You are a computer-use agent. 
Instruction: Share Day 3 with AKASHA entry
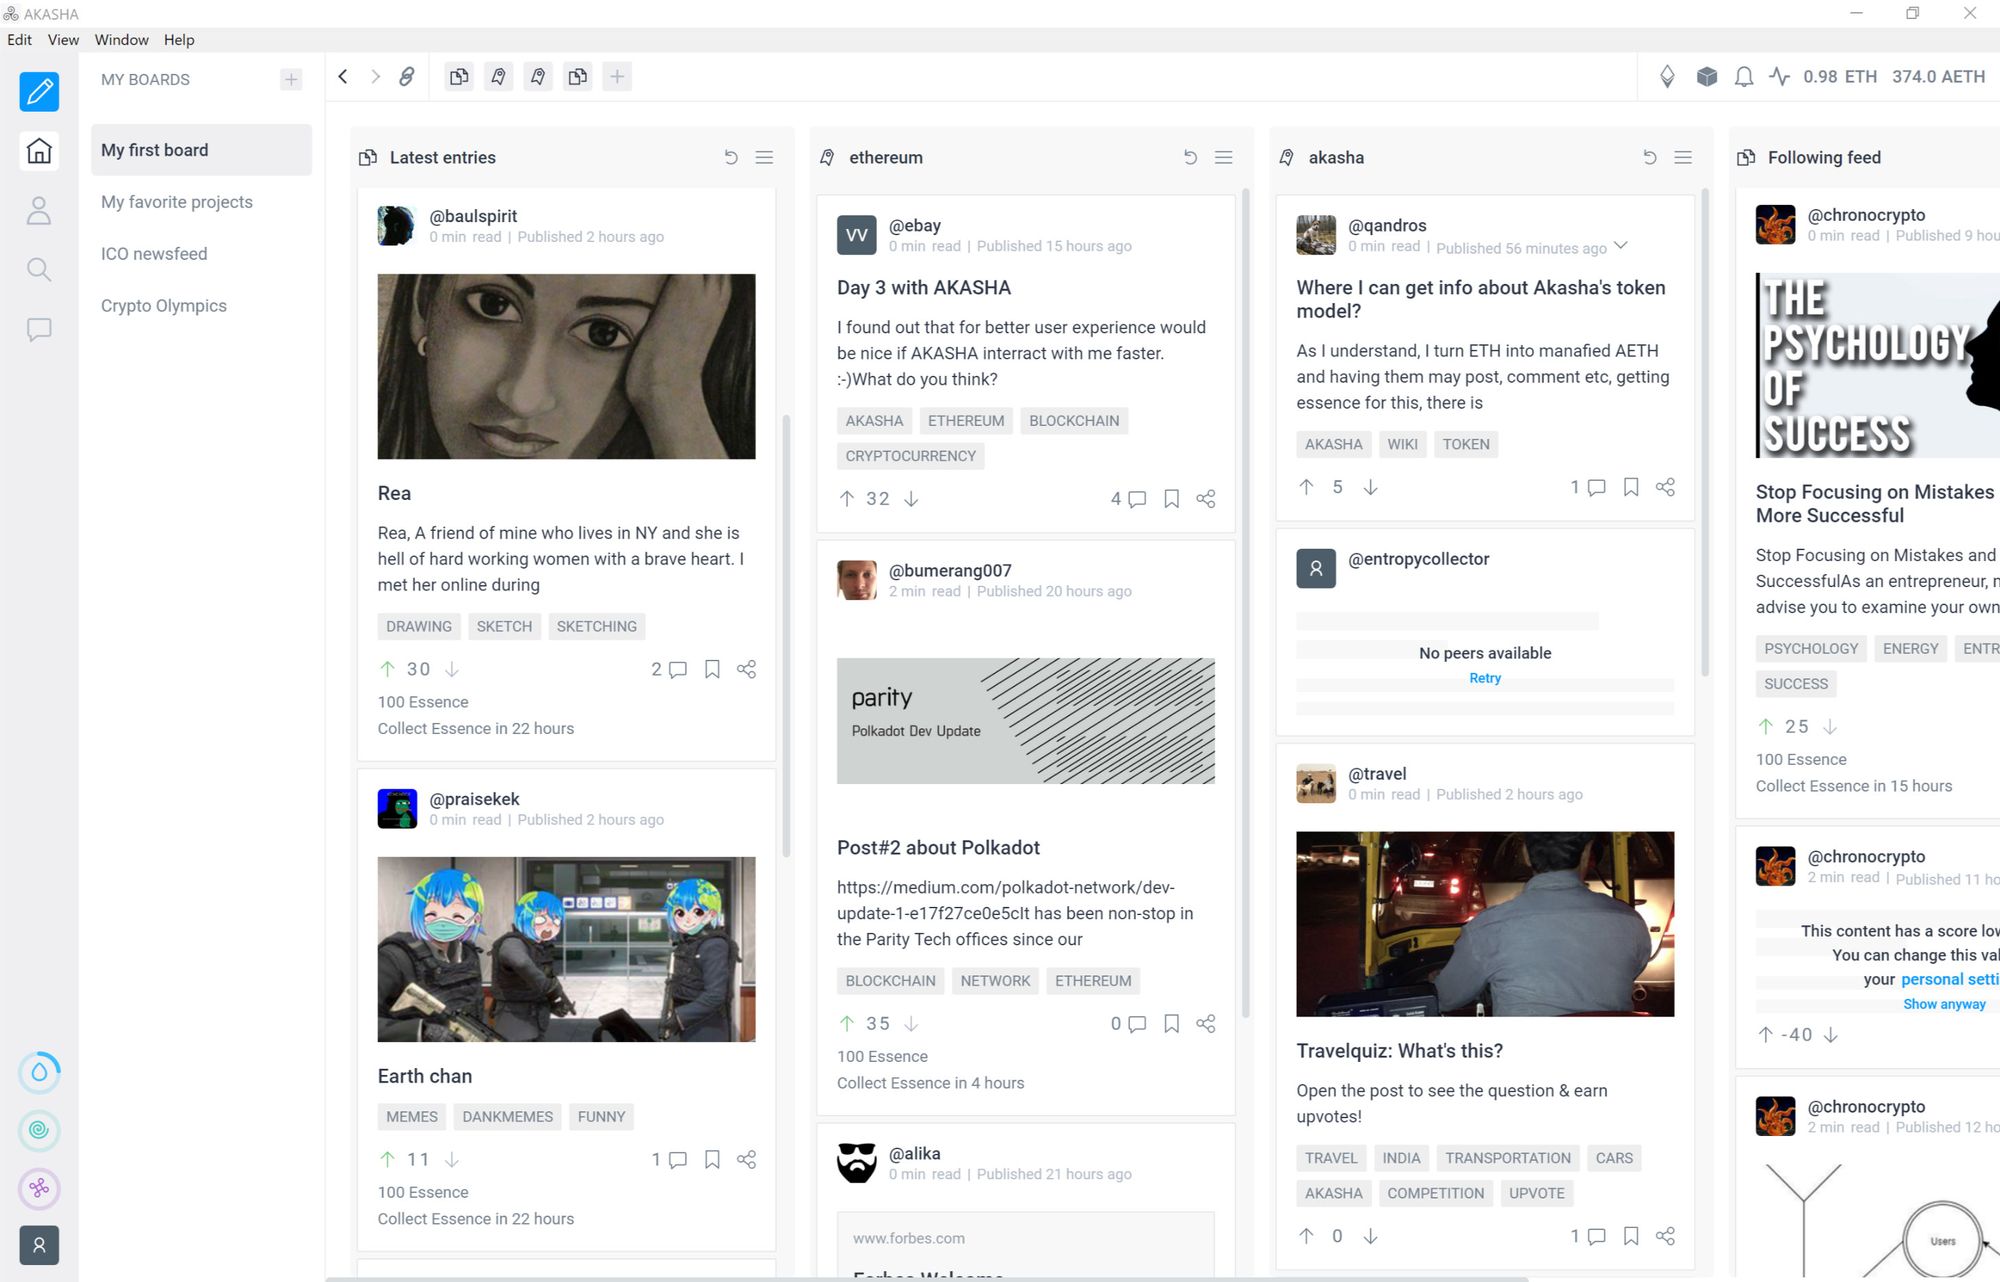(x=1206, y=498)
